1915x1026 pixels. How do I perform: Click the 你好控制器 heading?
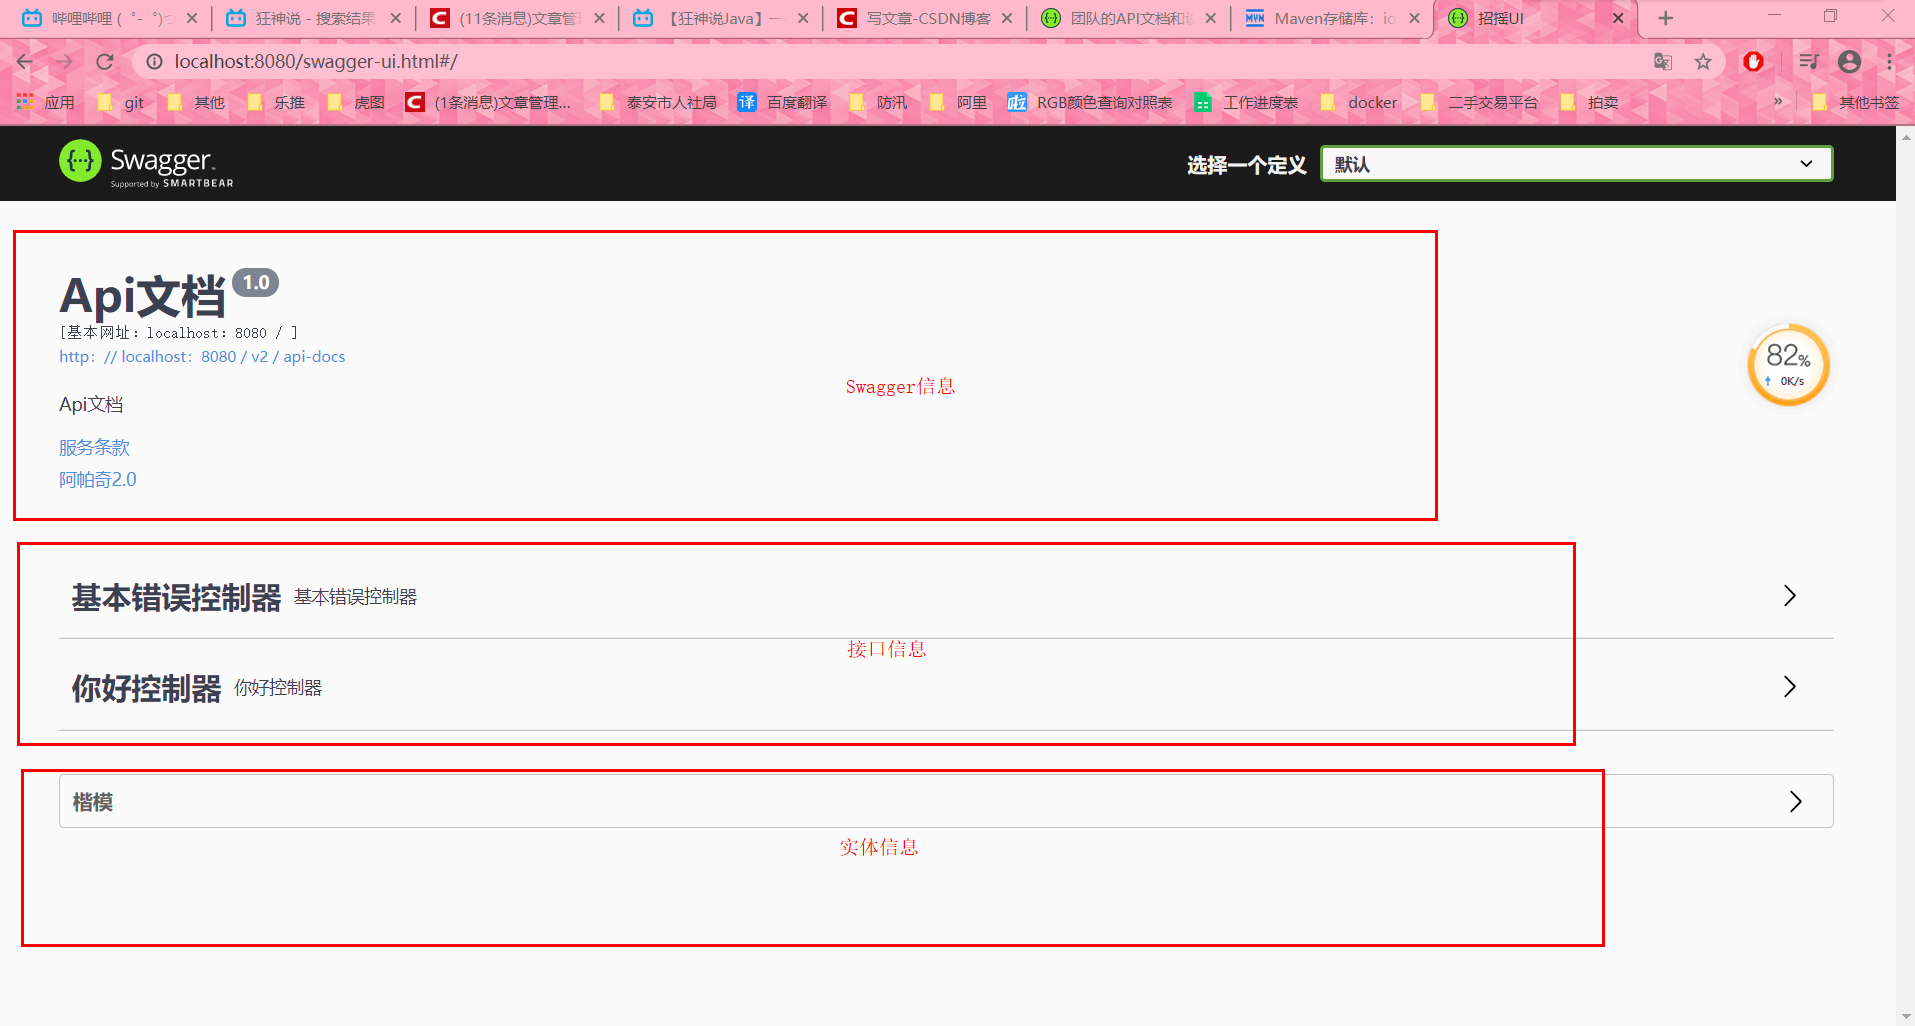tap(146, 688)
